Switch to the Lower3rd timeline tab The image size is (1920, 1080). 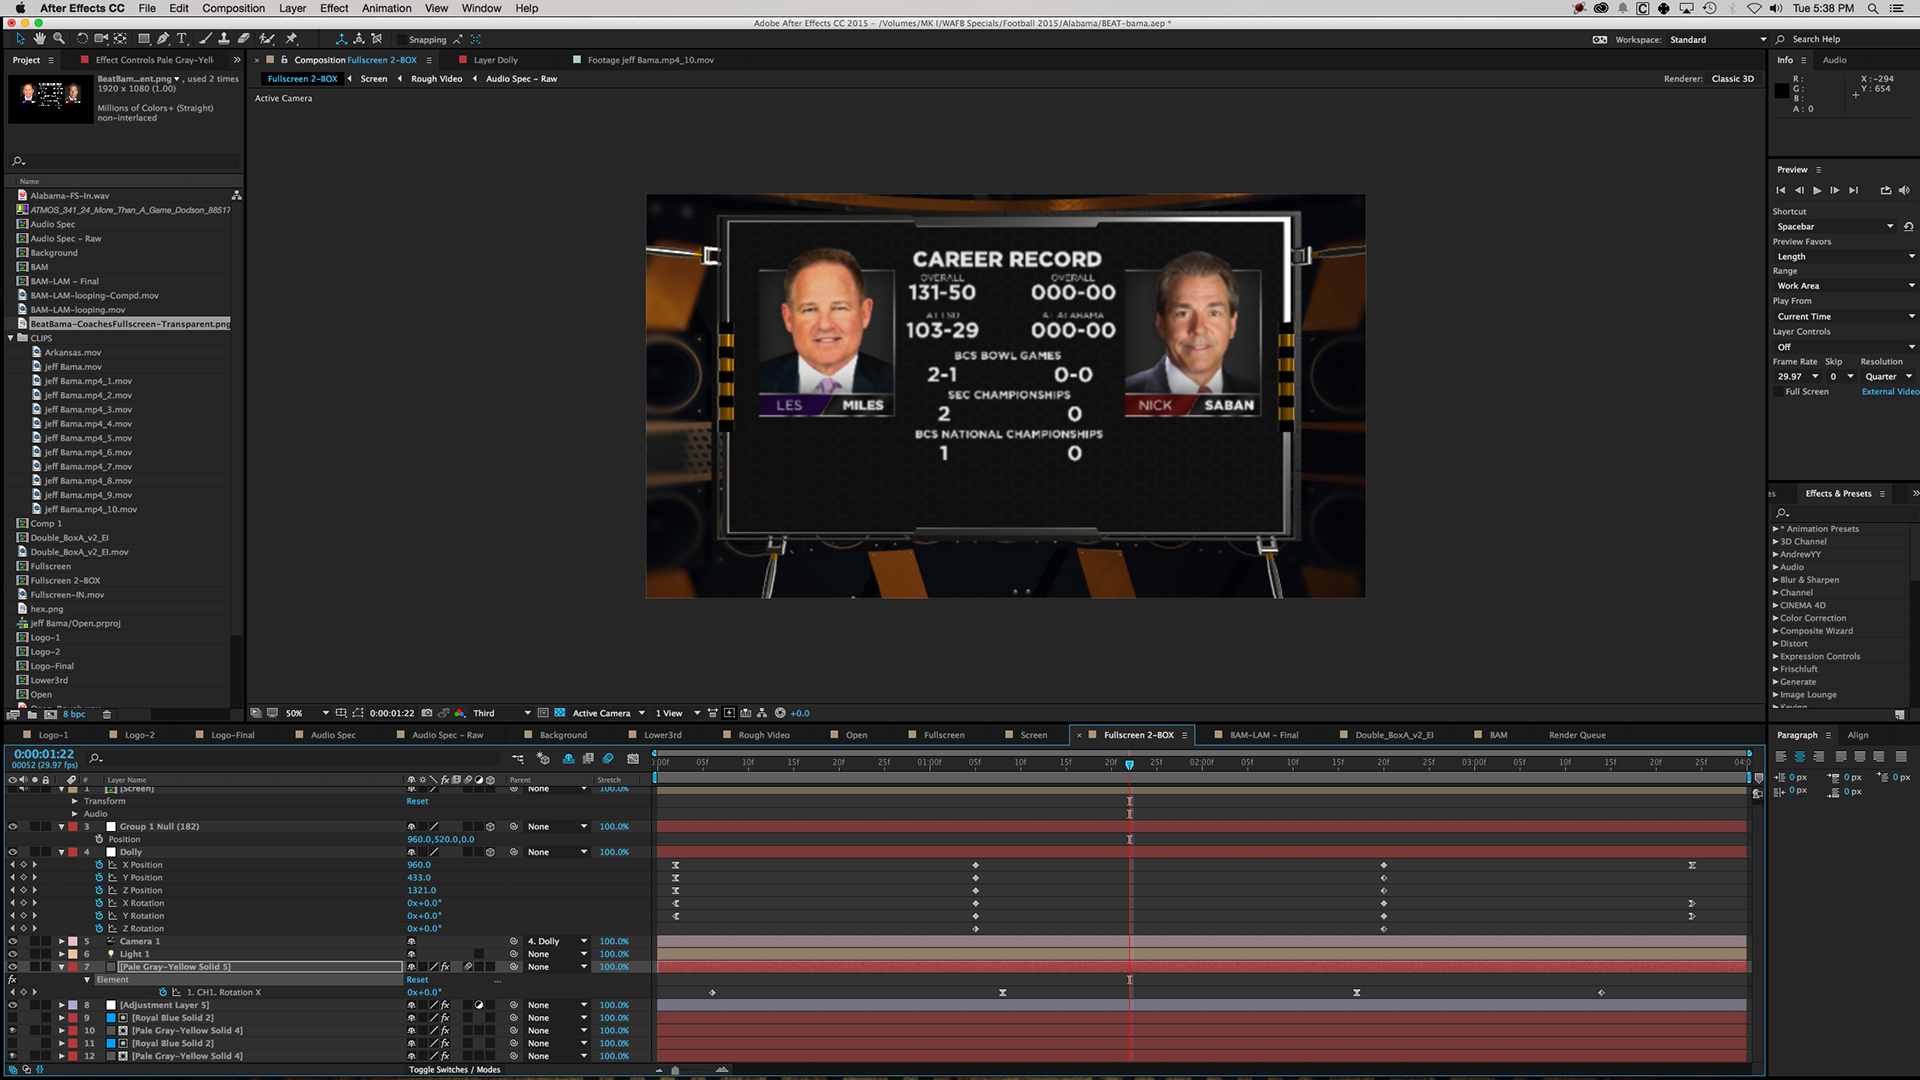662,735
